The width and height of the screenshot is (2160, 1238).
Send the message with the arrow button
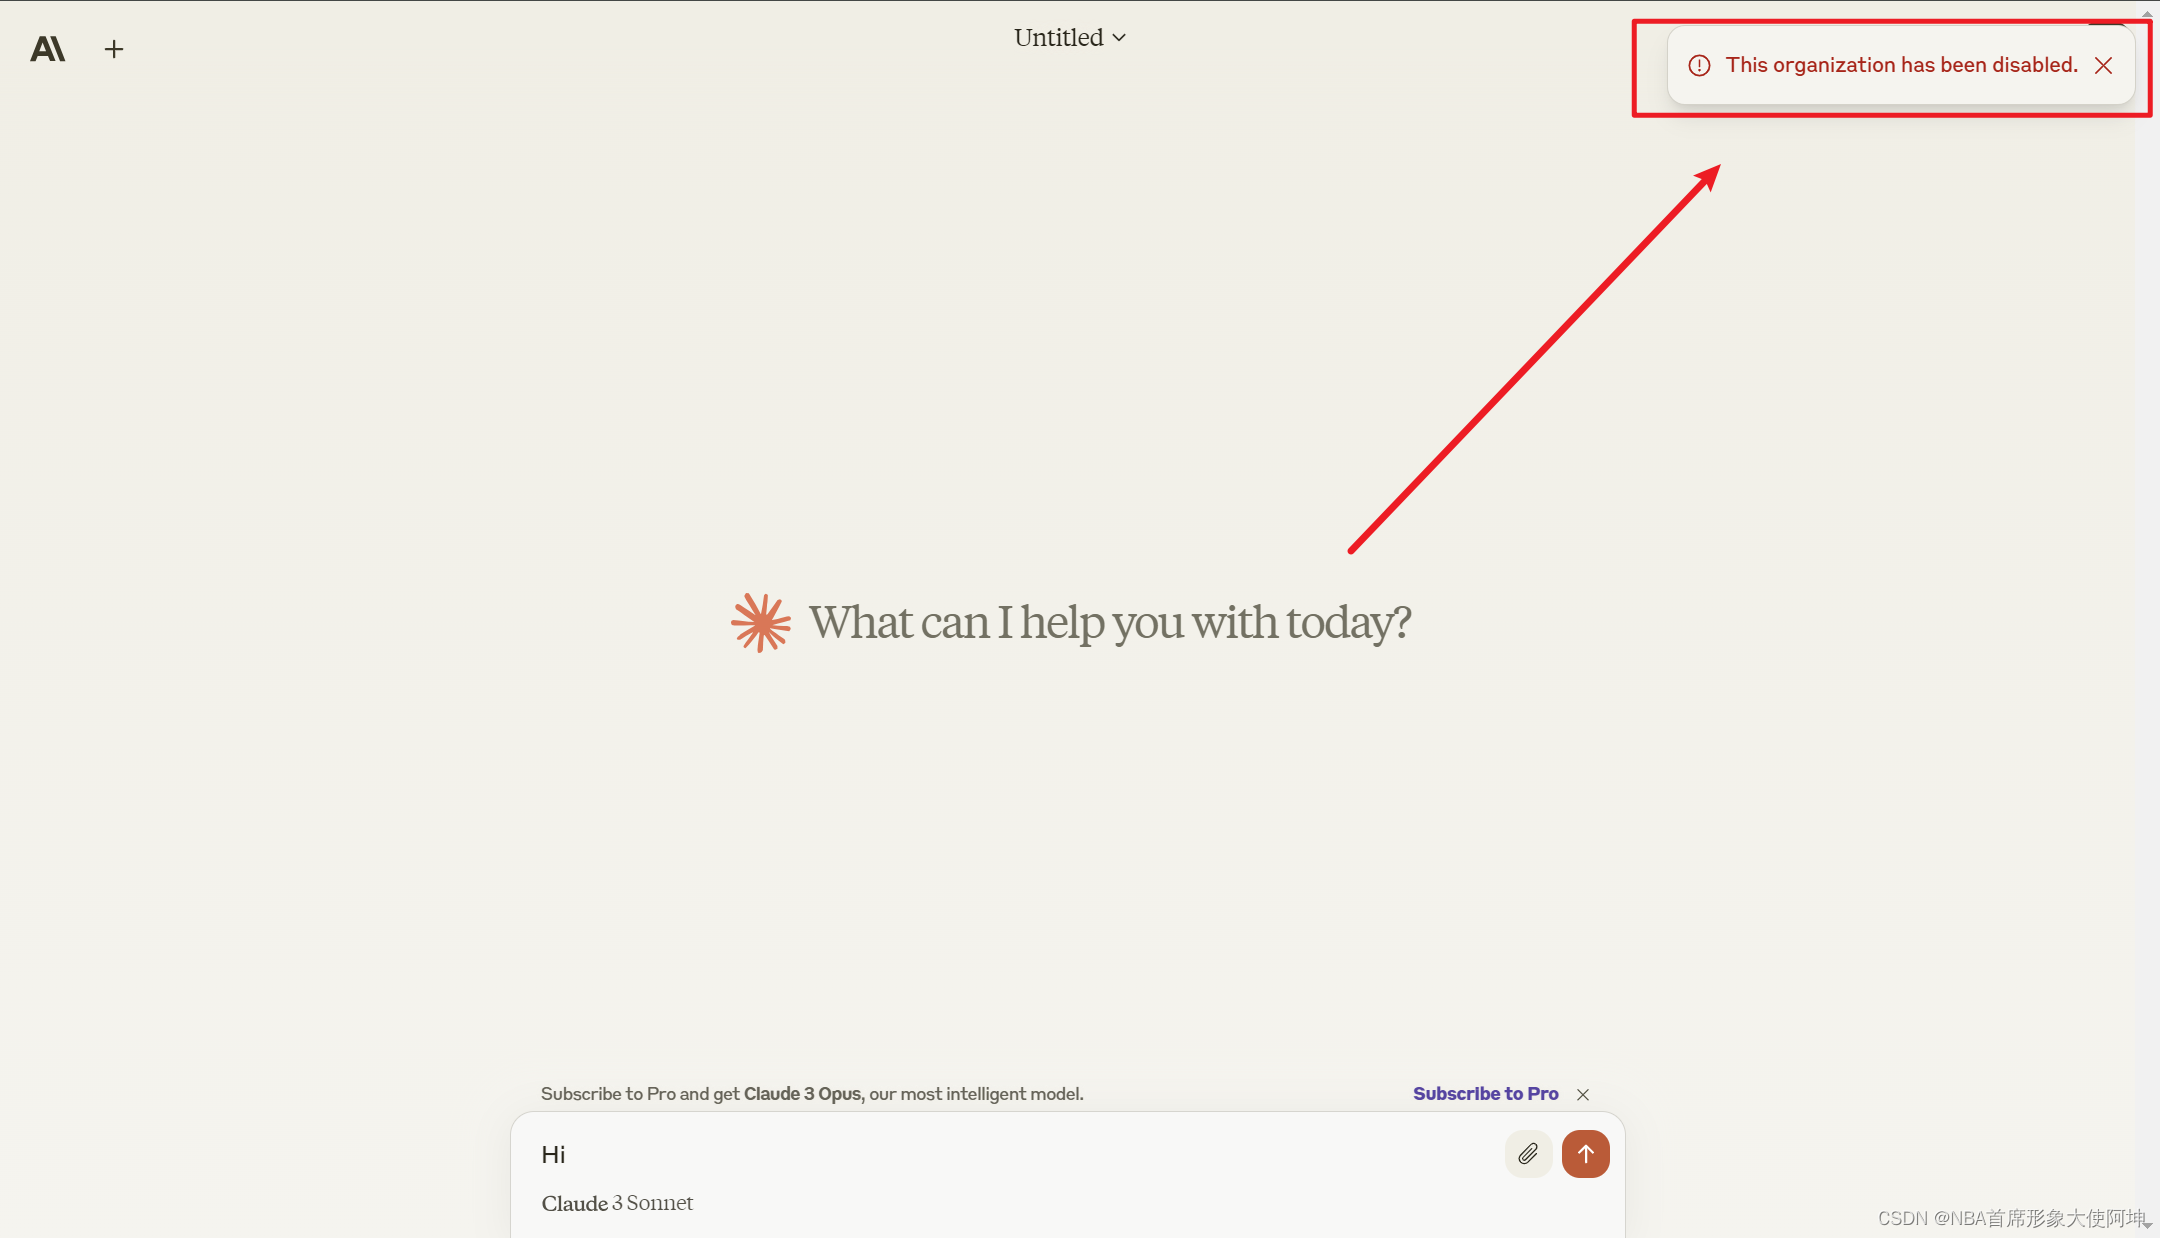tap(1585, 1155)
